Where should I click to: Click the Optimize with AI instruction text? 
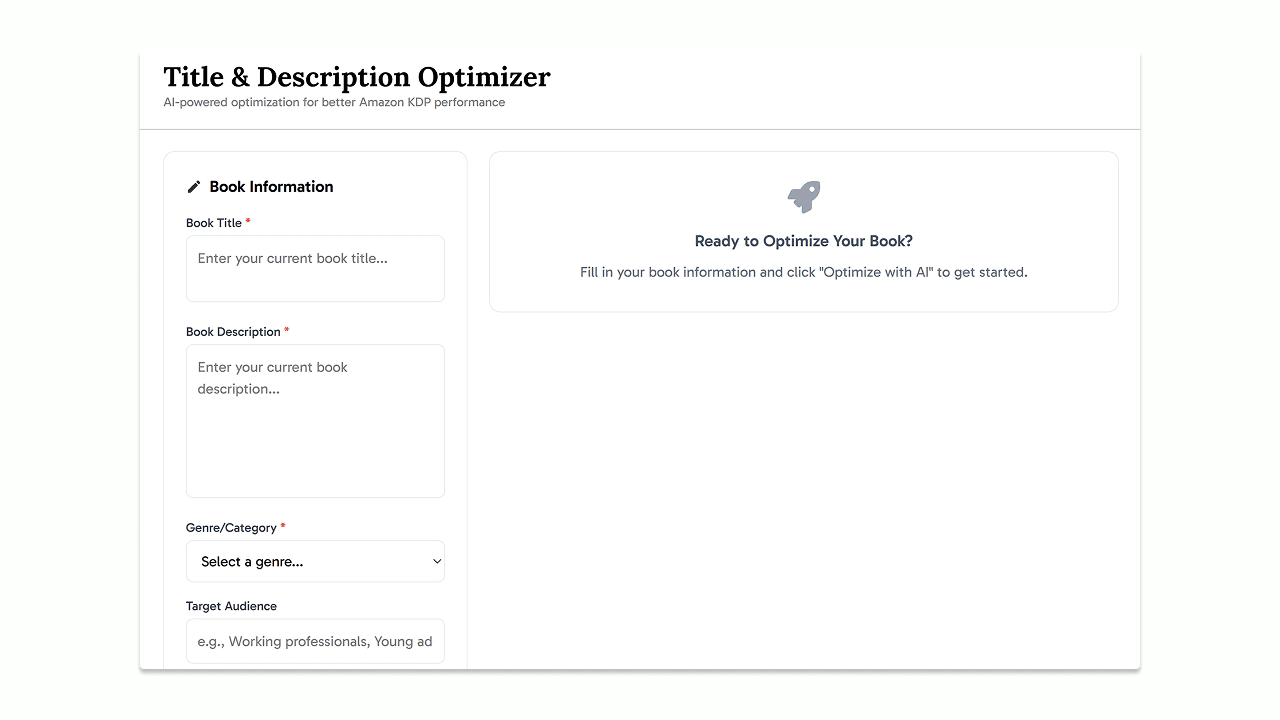pyautogui.click(x=803, y=272)
